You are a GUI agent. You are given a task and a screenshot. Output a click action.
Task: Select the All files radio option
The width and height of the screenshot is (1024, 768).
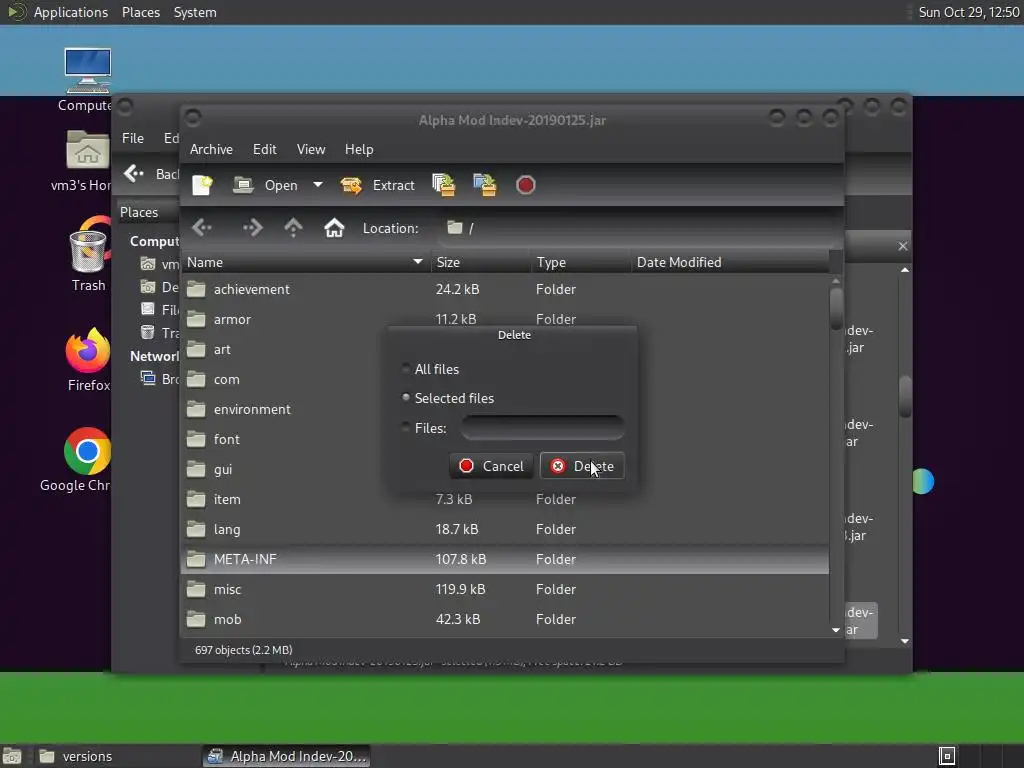406,369
